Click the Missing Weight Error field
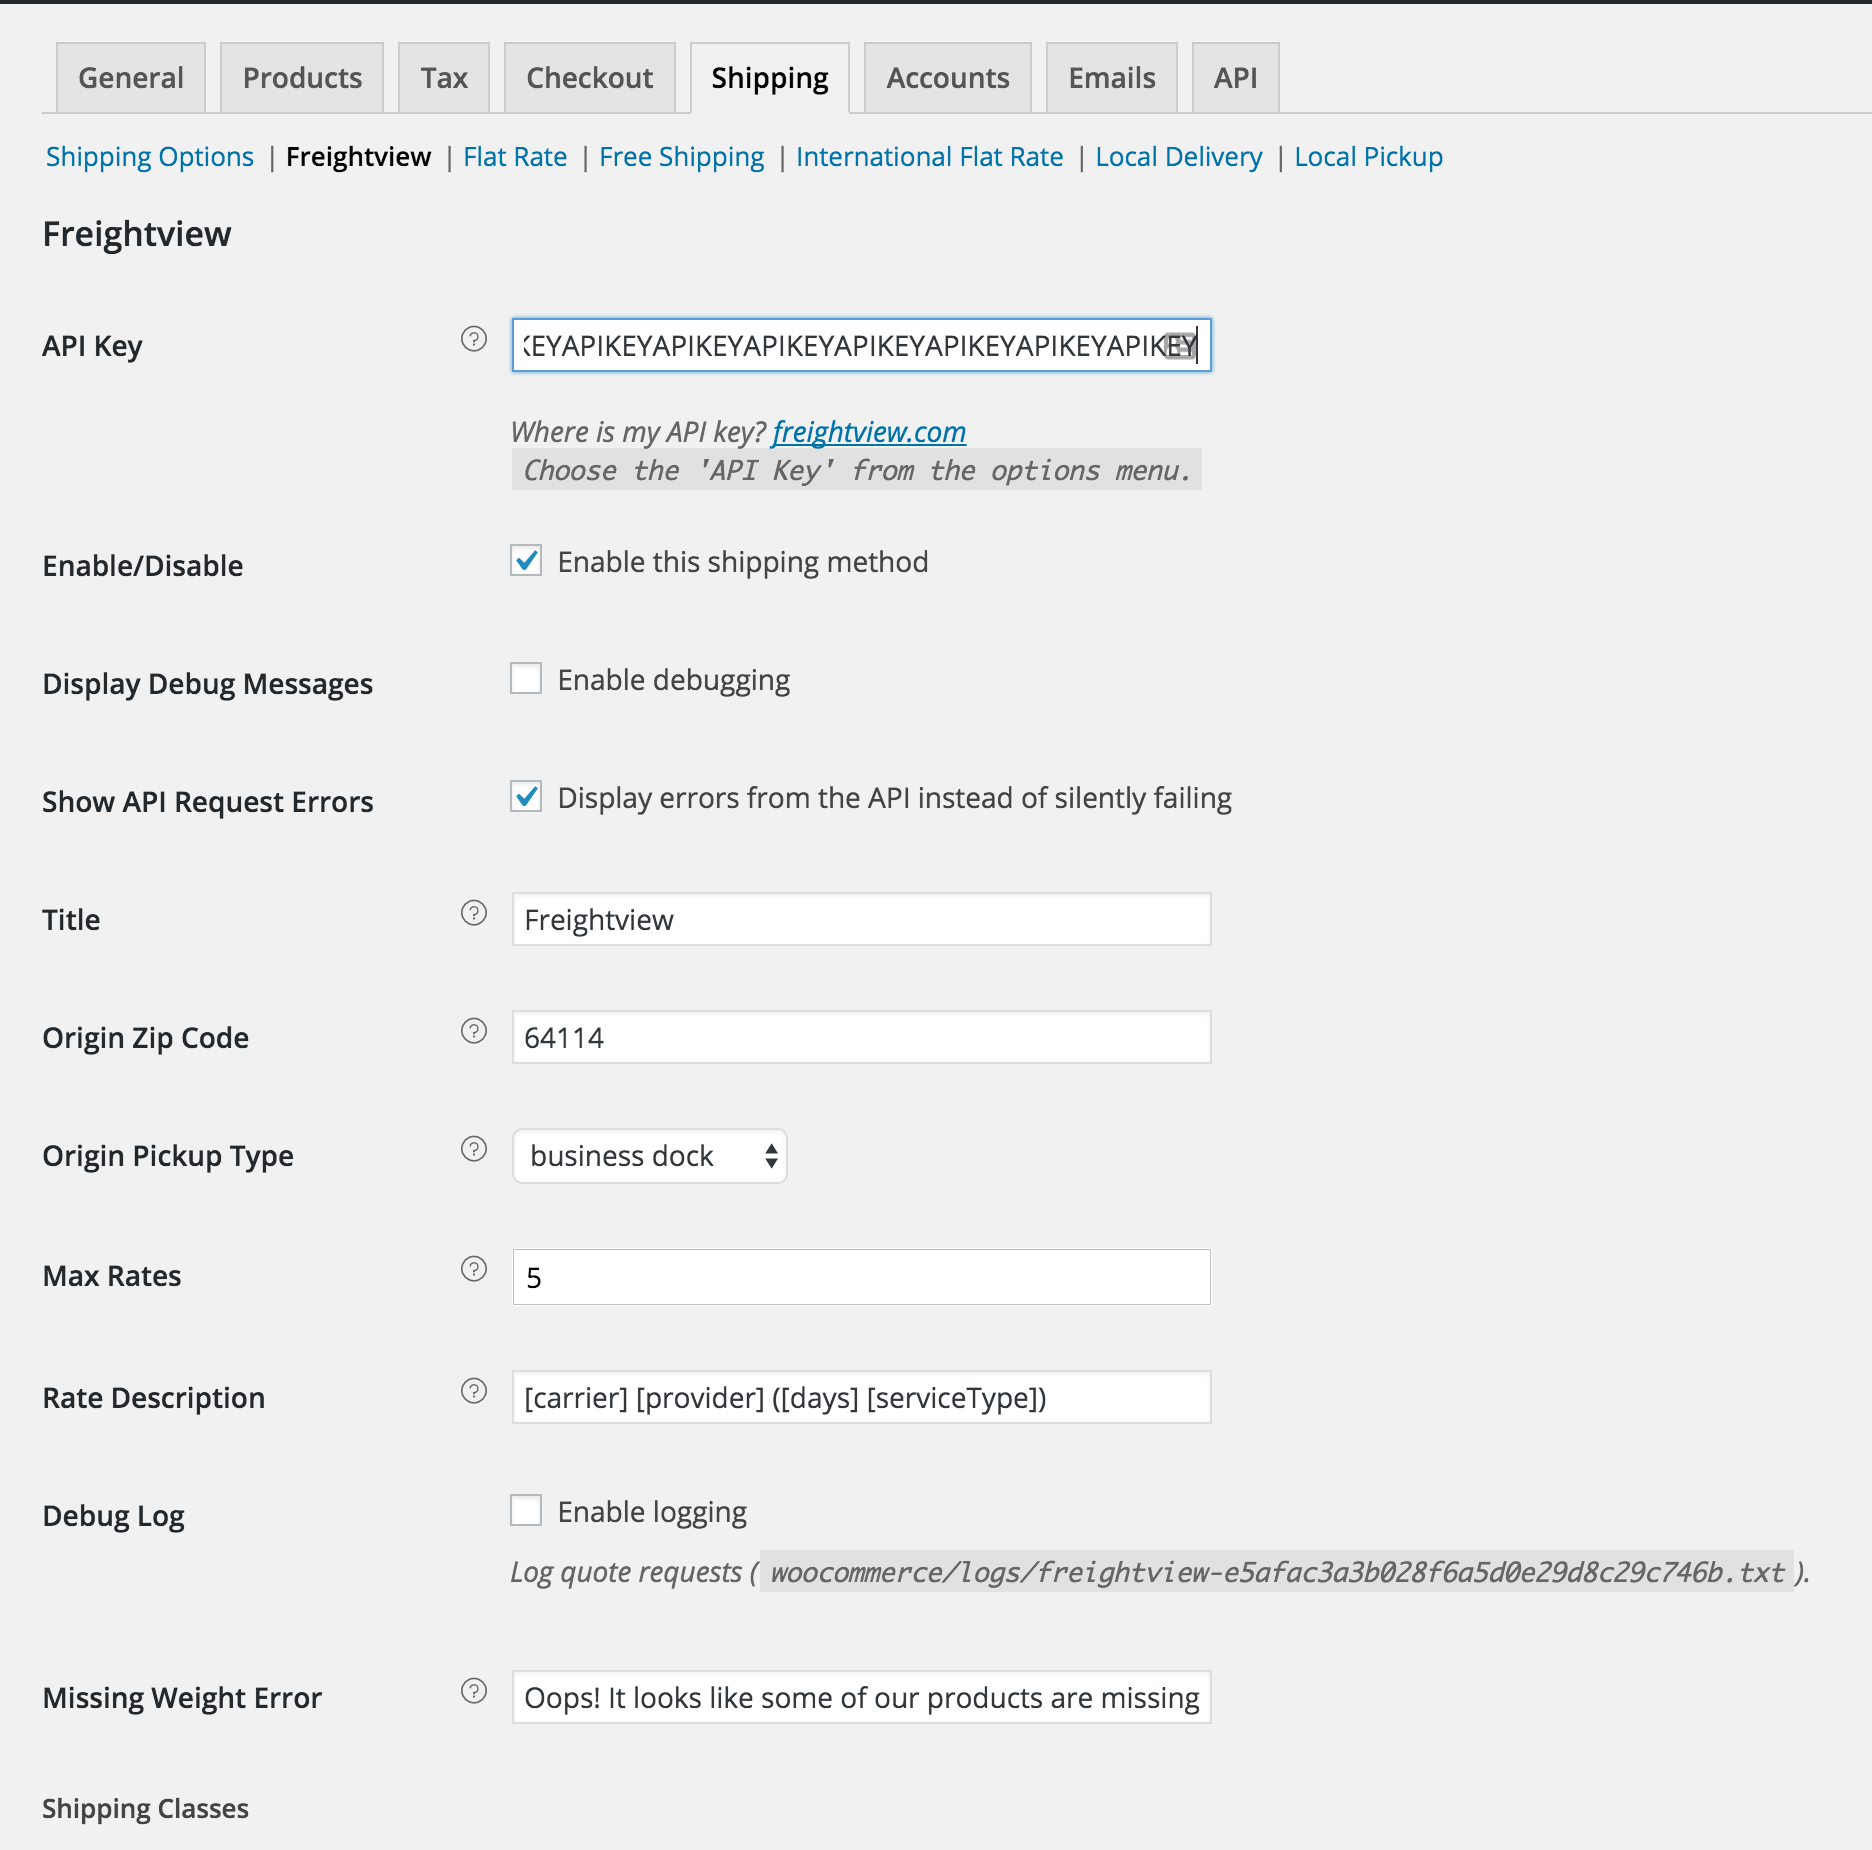The image size is (1872, 1850). tap(862, 1698)
